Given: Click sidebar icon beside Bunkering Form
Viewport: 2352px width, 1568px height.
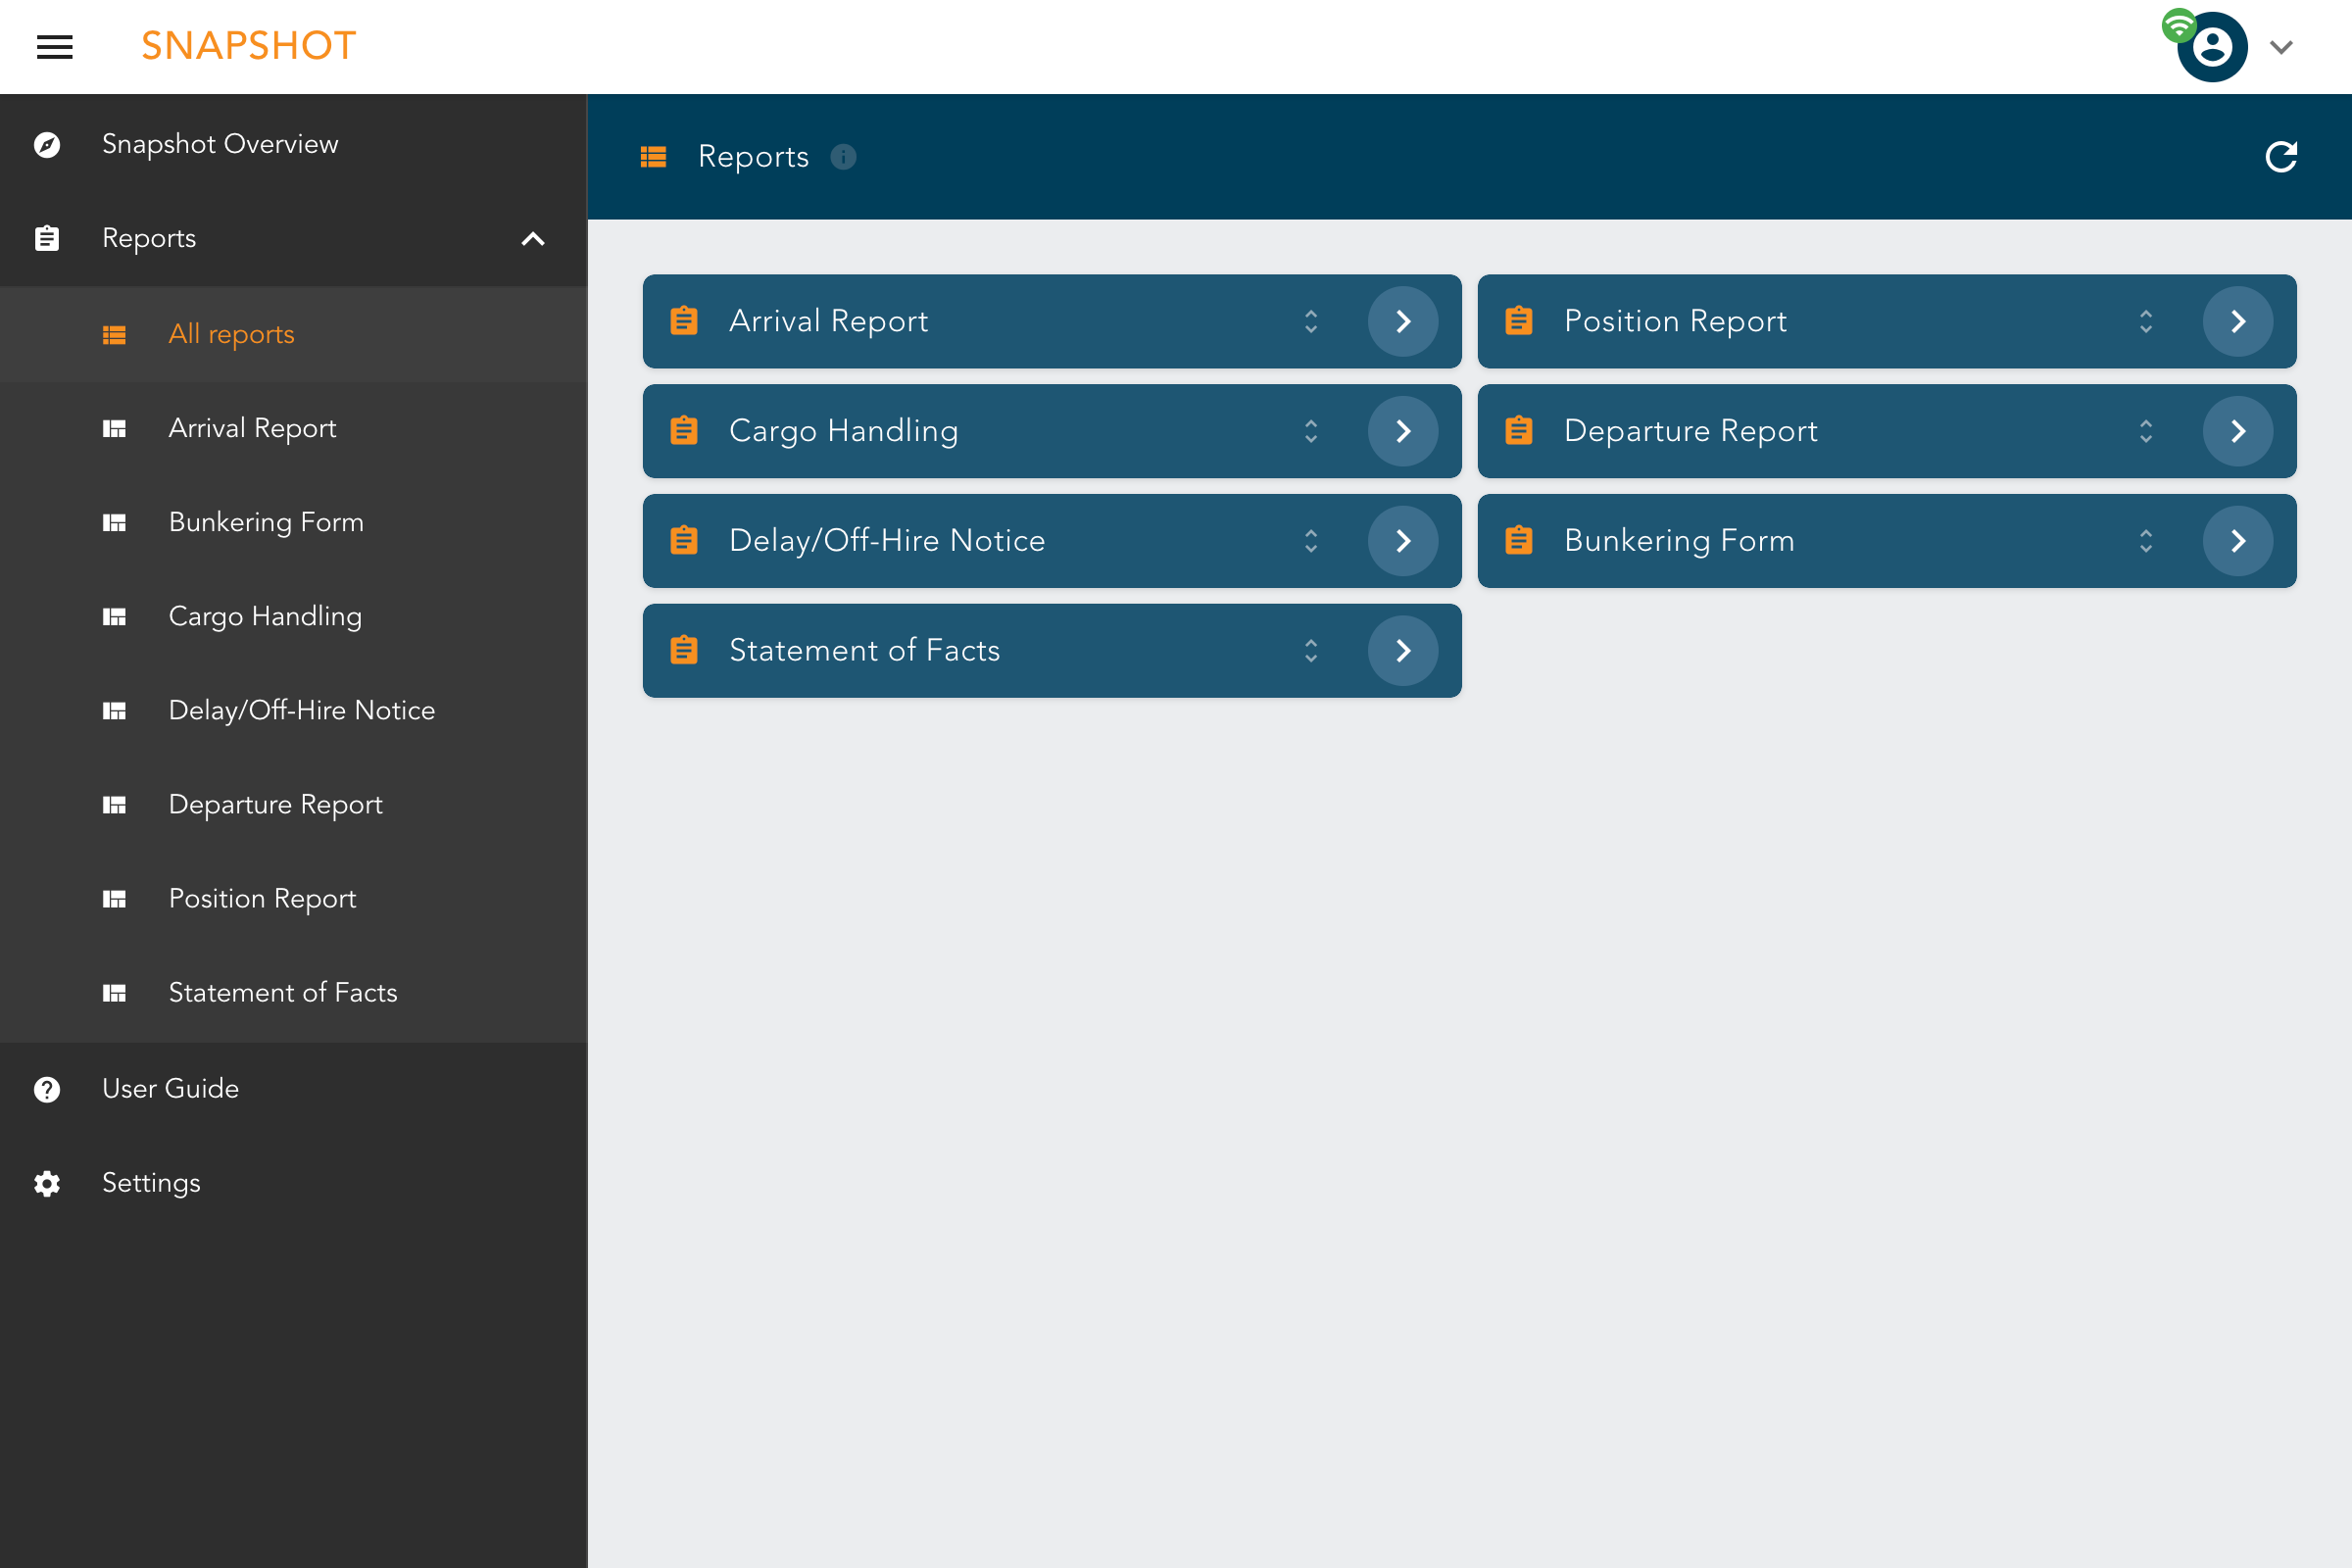Looking at the screenshot, I should pyautogui.click(x=114, y=523).
